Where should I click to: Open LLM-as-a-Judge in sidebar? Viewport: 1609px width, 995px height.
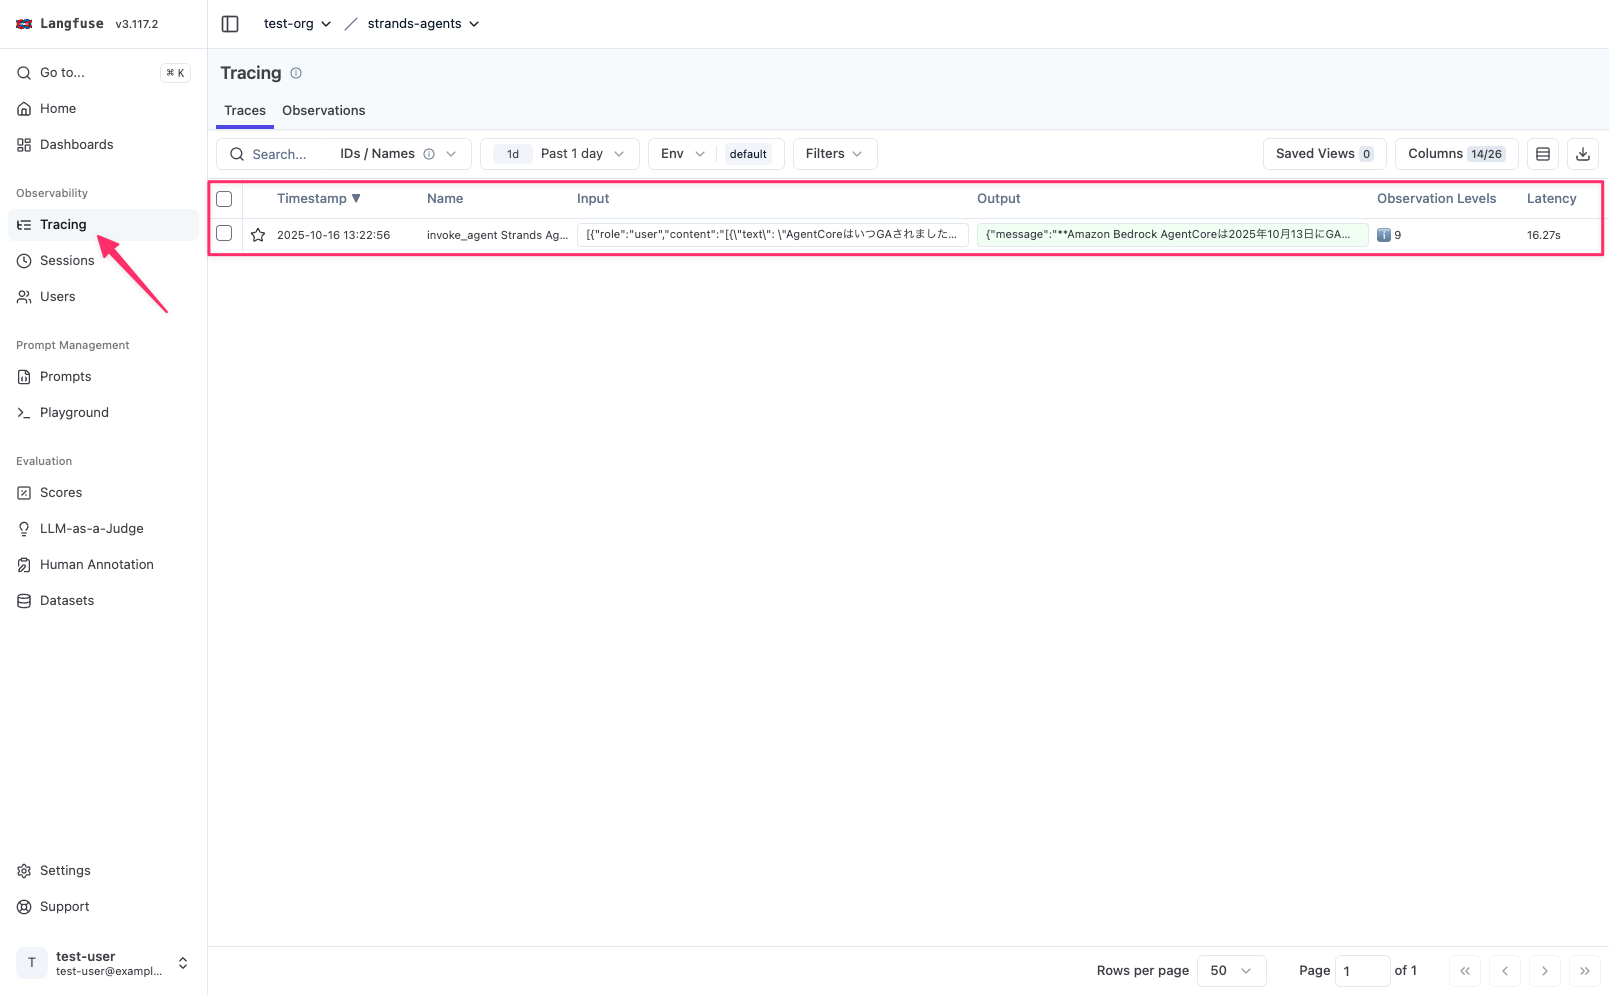(x=91, y=529)
